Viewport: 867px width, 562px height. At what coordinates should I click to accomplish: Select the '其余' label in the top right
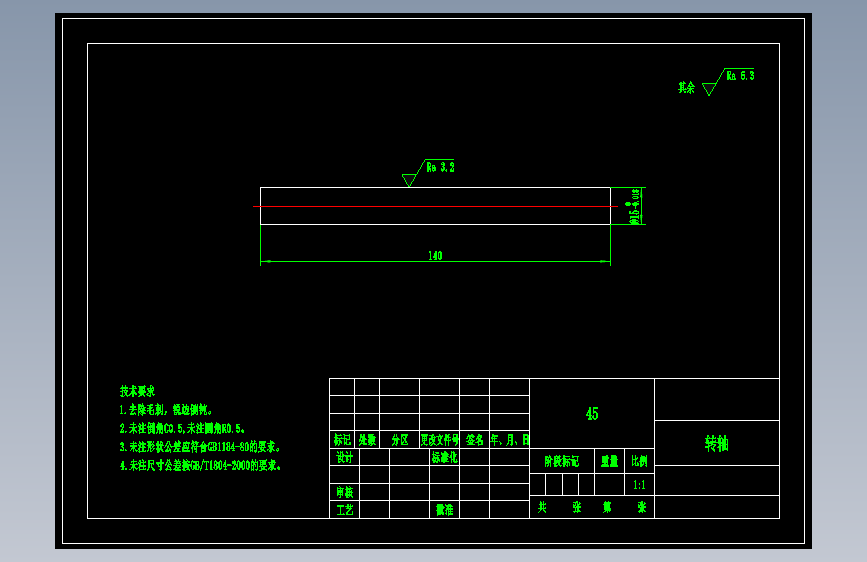pyautogui.click(x=686, y=87)
